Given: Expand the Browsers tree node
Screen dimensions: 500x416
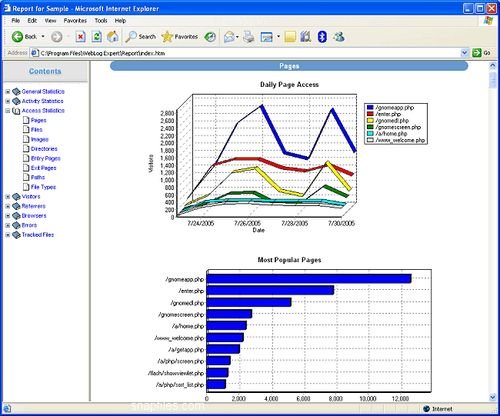Looking at the screenshot, I should [x=8, y=216].
